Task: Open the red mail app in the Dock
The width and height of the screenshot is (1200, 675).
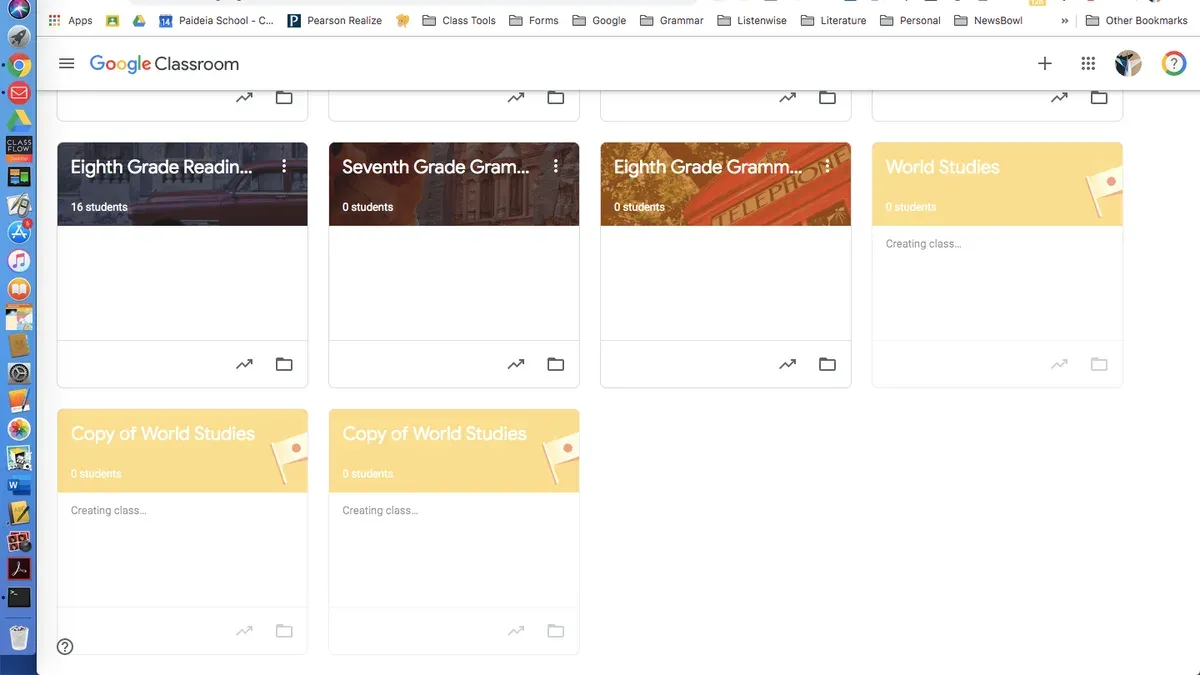Action: pyautogui.click(x=19, y=94)
